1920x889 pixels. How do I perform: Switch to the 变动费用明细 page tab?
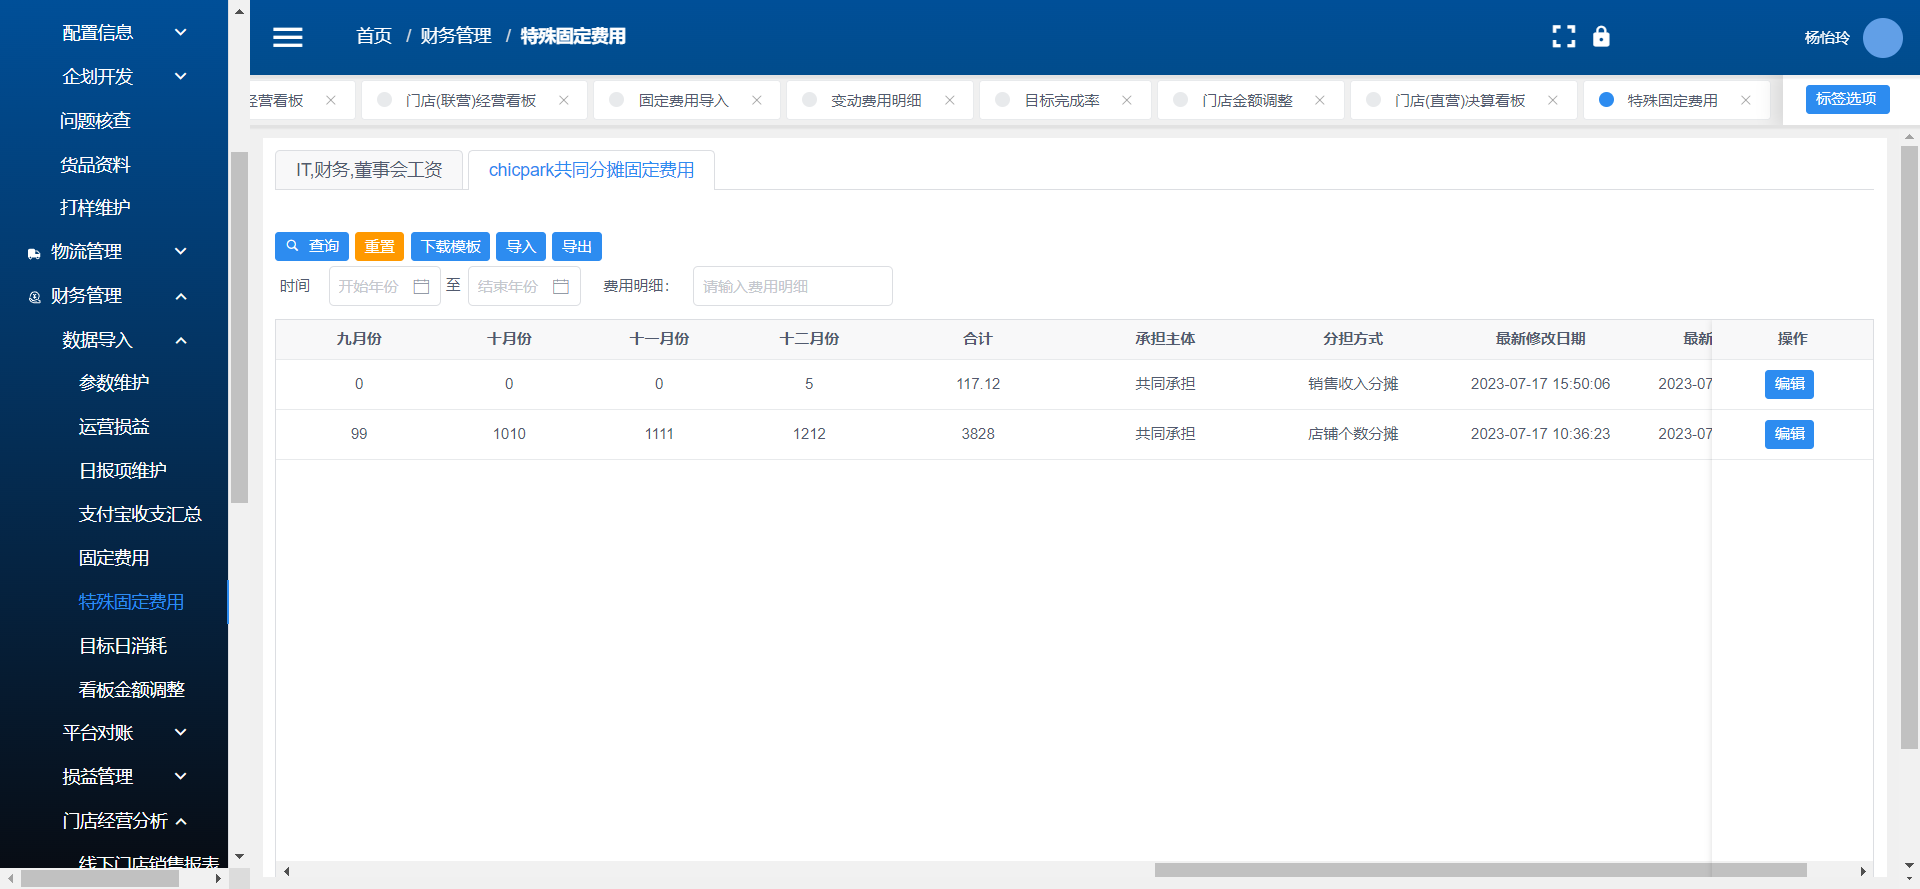coord(876,101)
